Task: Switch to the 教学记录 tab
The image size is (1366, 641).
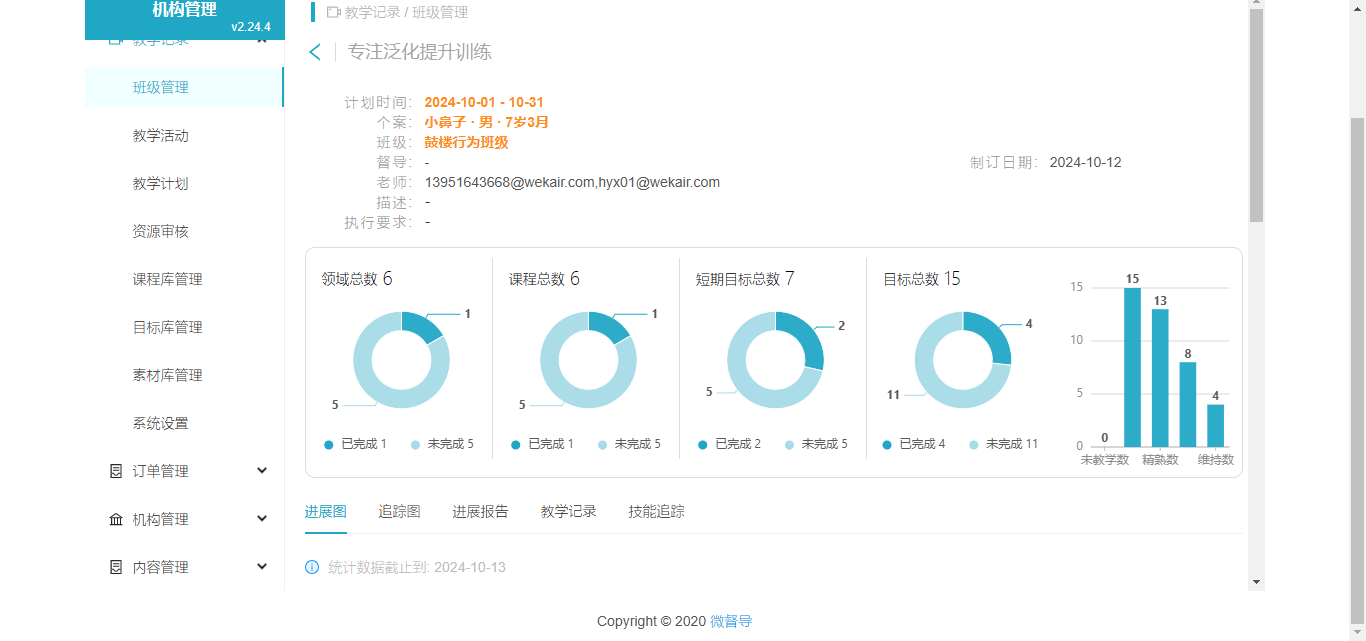Action: click(569, 511)
